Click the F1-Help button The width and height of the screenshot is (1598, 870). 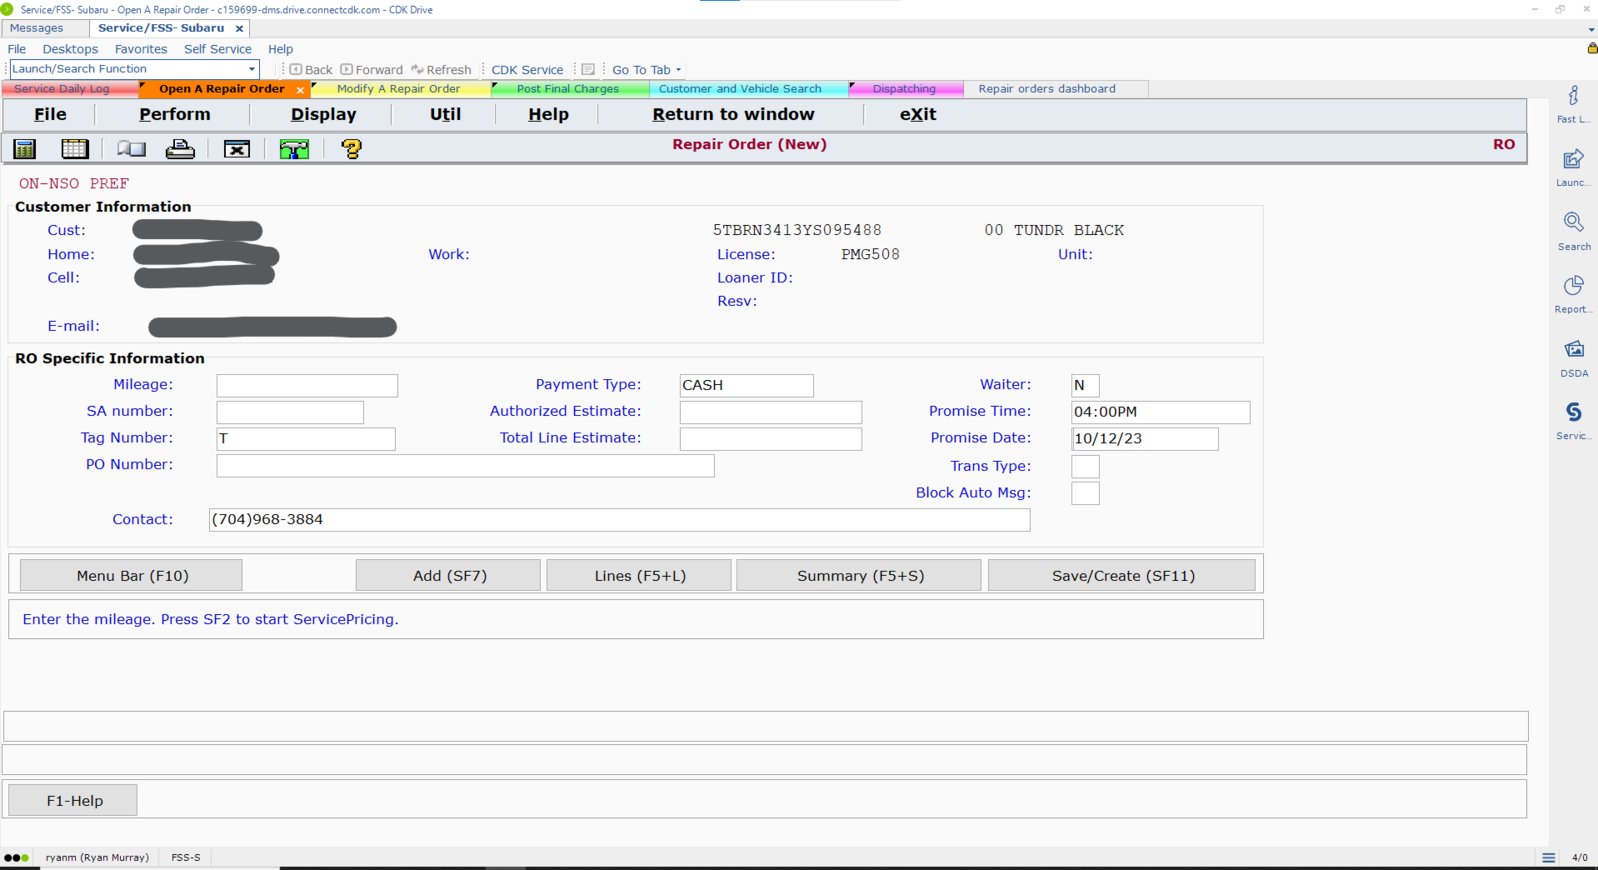(74, 801)
